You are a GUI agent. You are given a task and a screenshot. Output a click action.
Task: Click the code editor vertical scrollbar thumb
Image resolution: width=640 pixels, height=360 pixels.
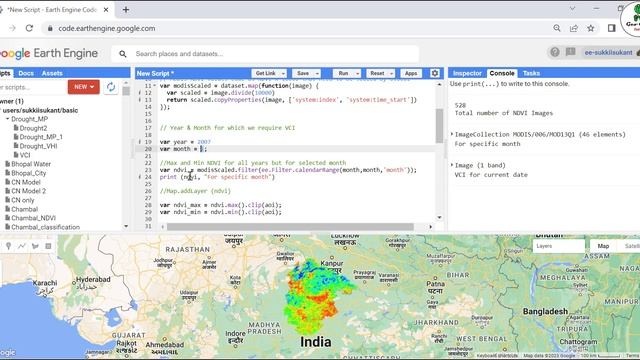pyautogui.click(x=439, y=126)
